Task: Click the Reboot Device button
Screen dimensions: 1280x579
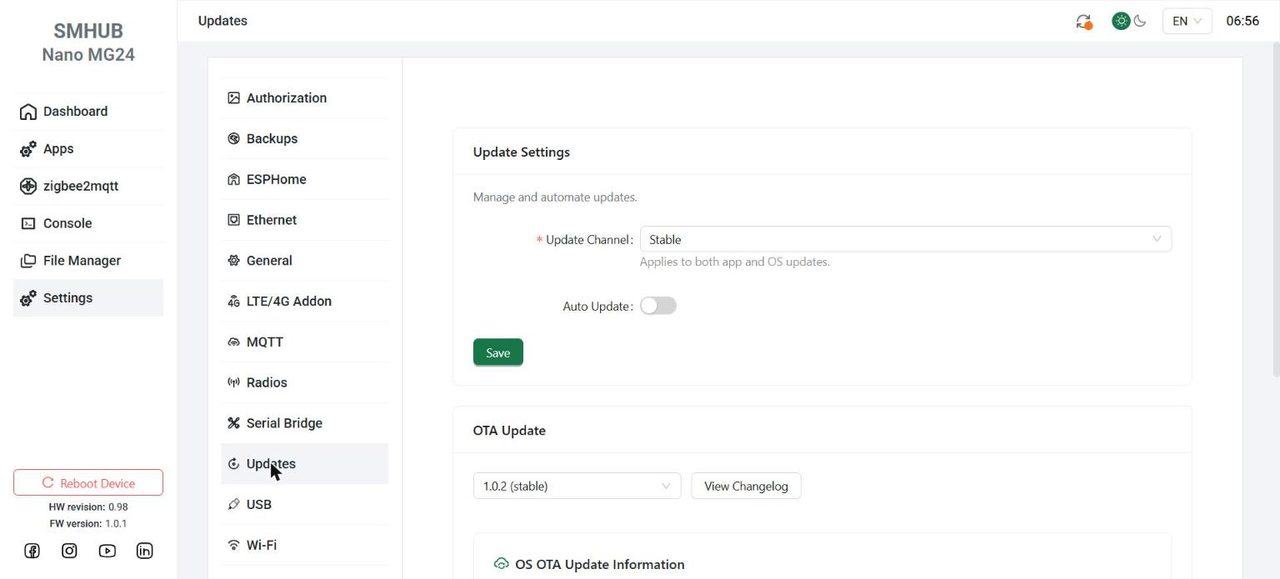Action: coord(88,483)
